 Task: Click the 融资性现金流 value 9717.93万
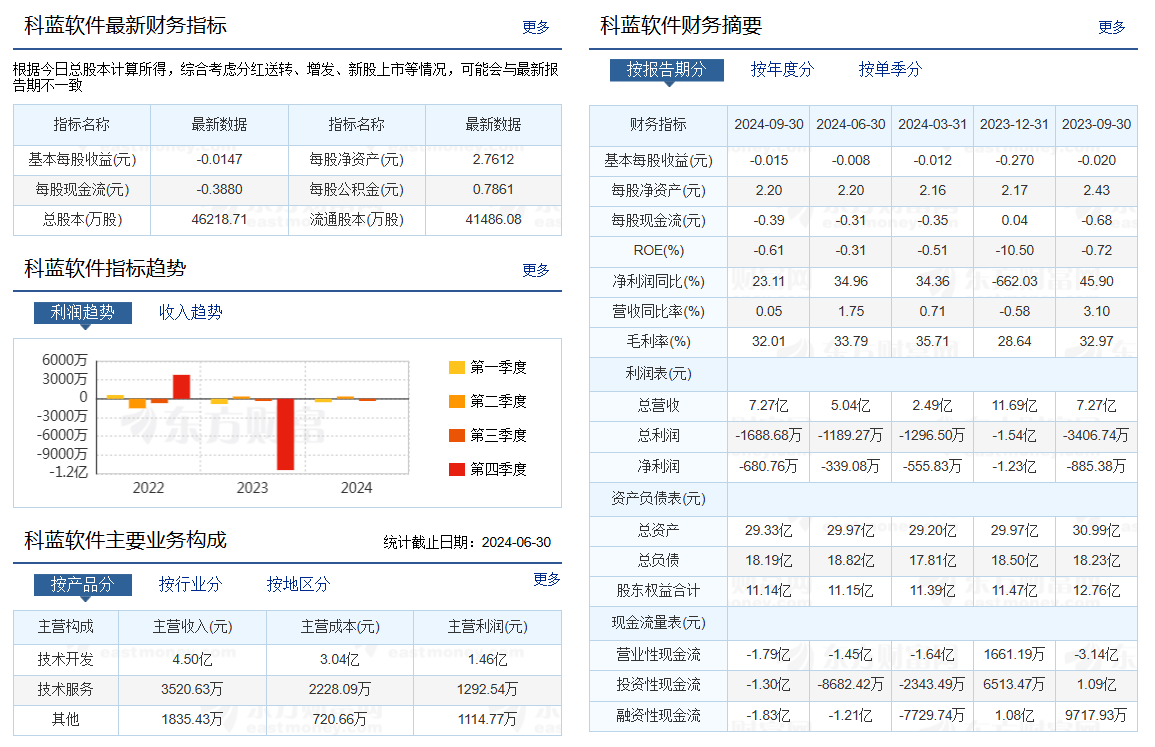[1096, 716]
